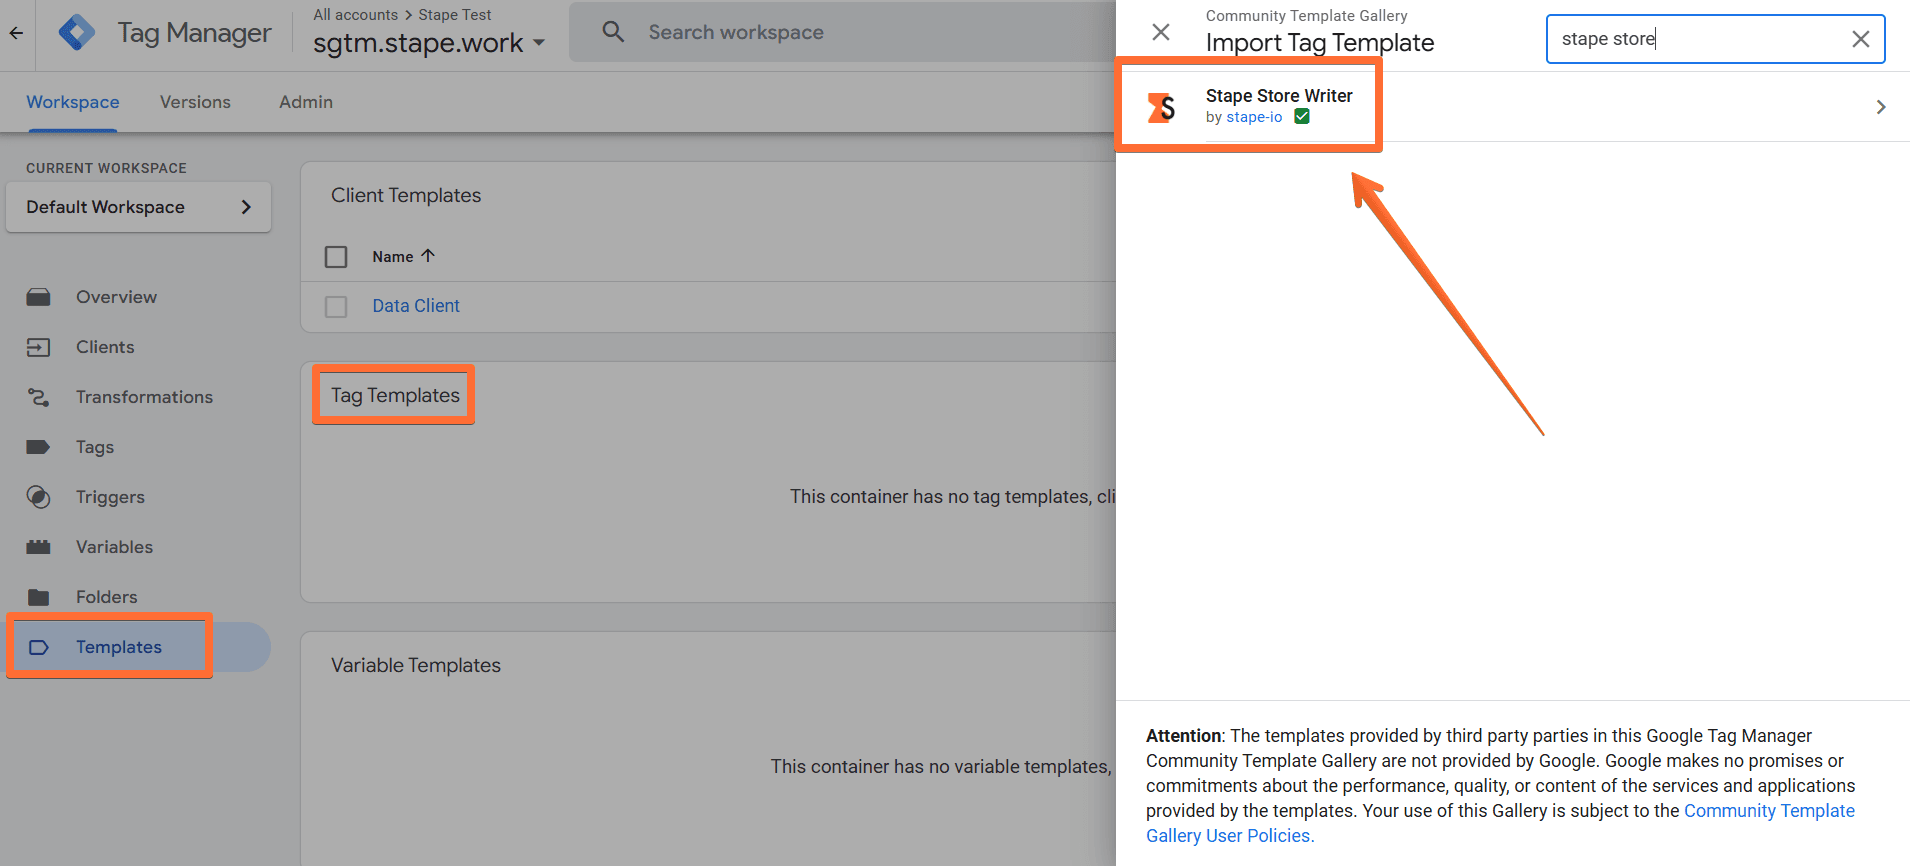Go to Triggers in the sidebar

(x=110, y=497)
